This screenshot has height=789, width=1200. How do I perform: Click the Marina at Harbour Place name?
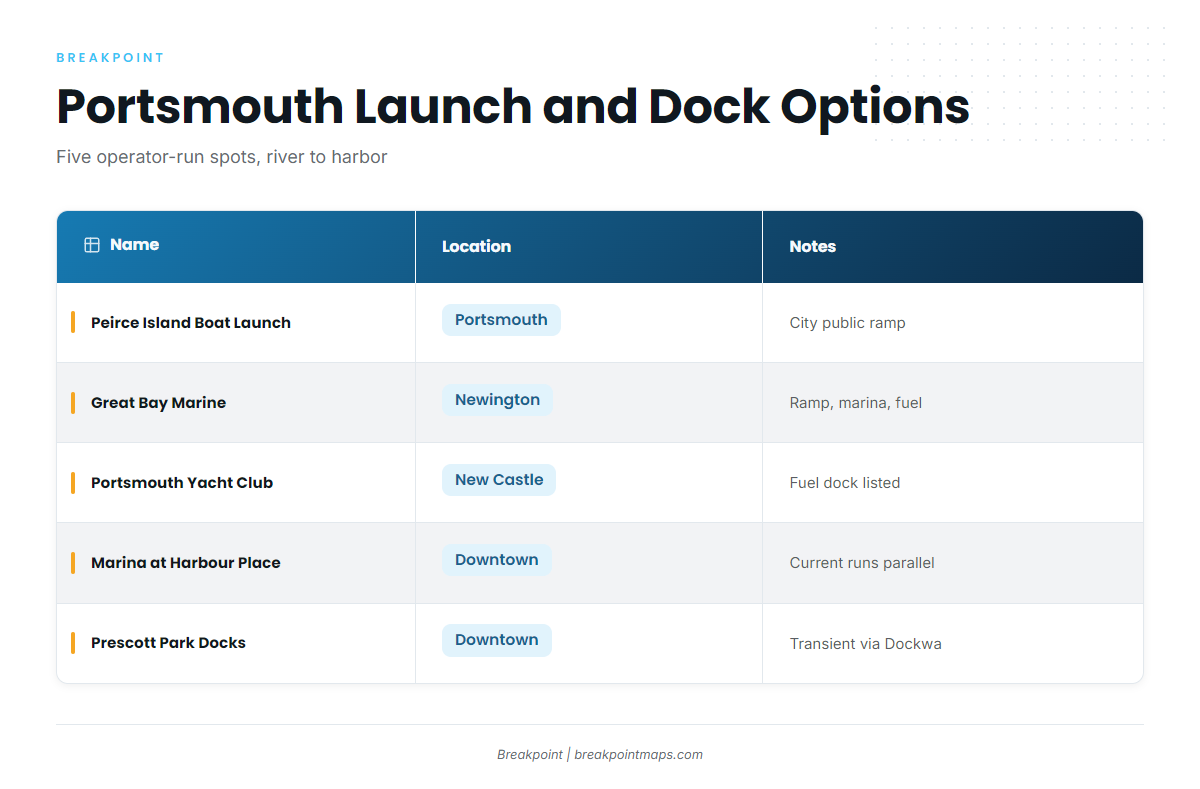186,563
